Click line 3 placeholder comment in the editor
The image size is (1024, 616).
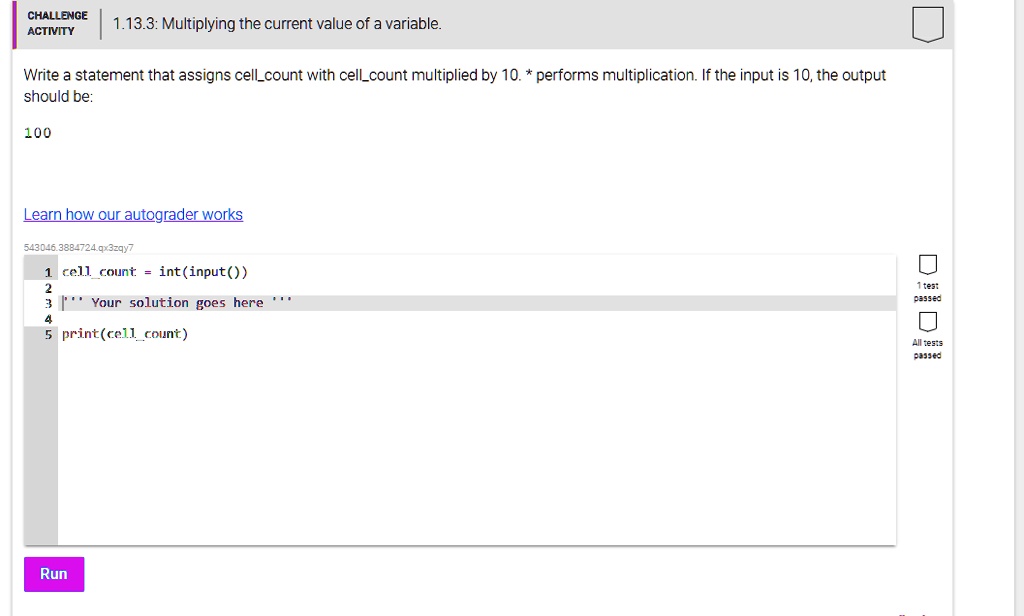click(x=176, y=302)
